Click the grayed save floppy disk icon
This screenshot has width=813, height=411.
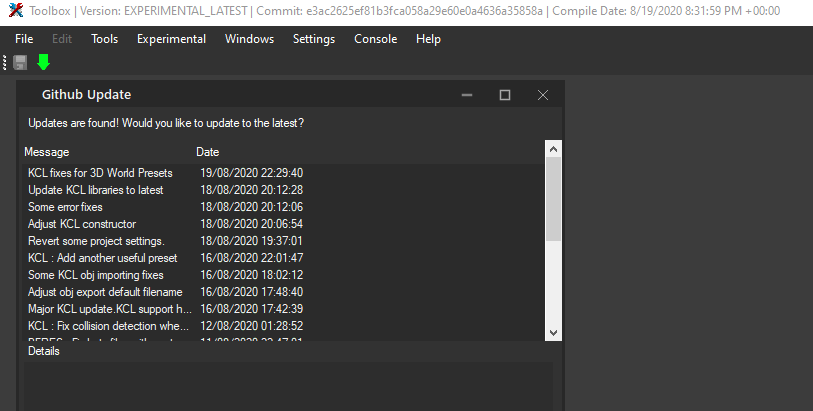pos(20,63)
